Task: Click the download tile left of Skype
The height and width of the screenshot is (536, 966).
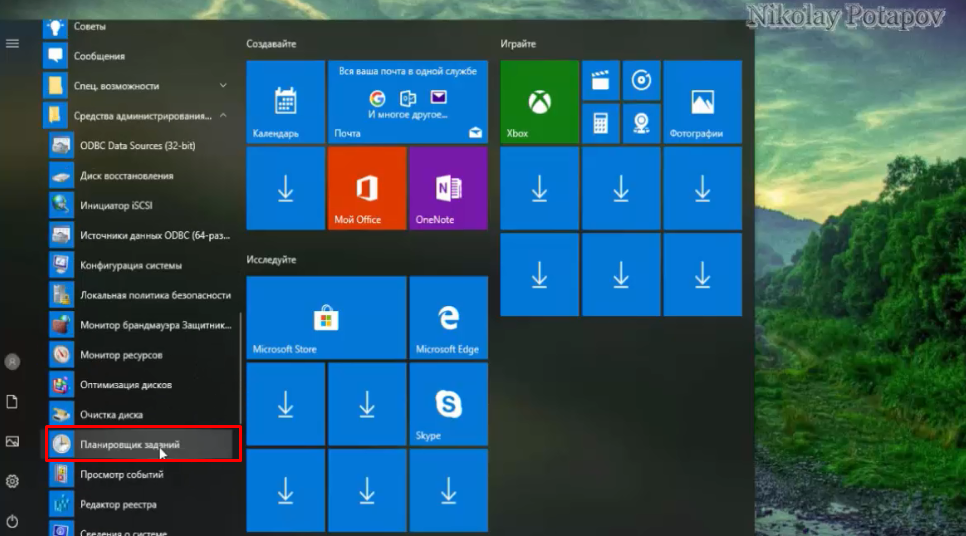Action: tap(367, 404)
